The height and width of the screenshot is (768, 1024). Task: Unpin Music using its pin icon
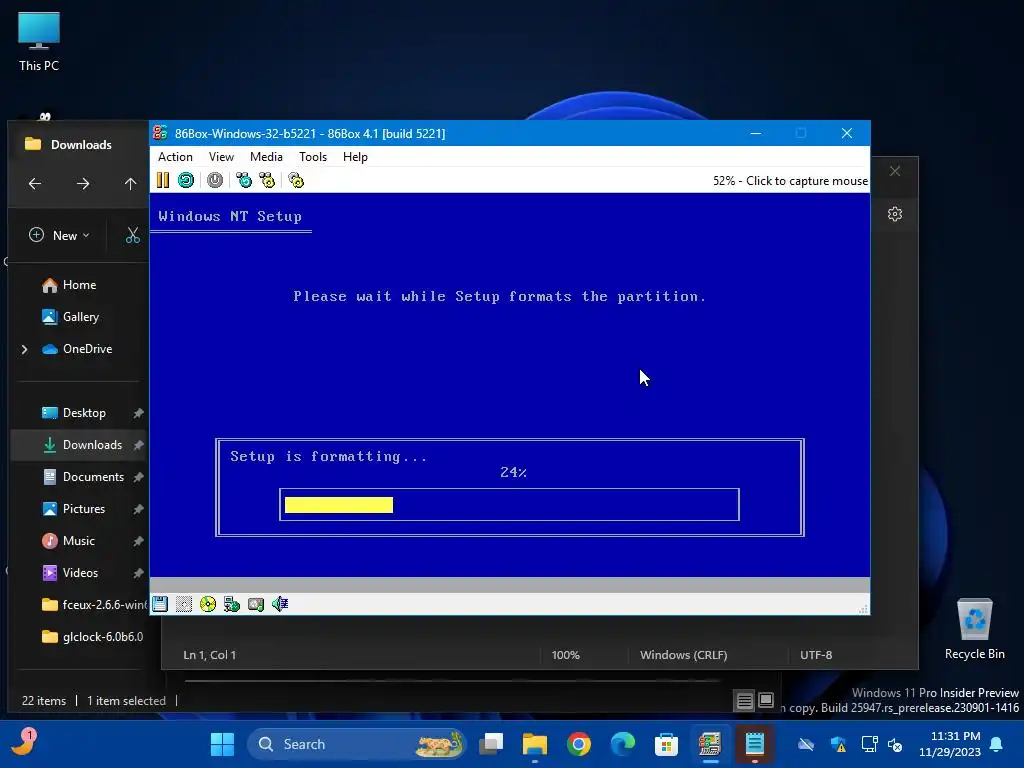138,541
